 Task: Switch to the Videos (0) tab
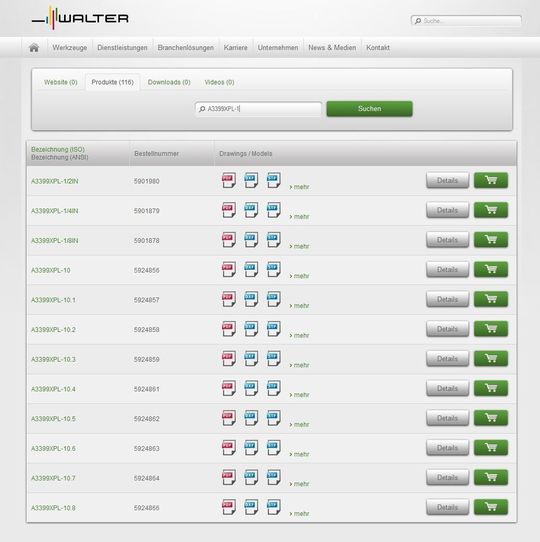pyautogui.click(x=219, y=82)
